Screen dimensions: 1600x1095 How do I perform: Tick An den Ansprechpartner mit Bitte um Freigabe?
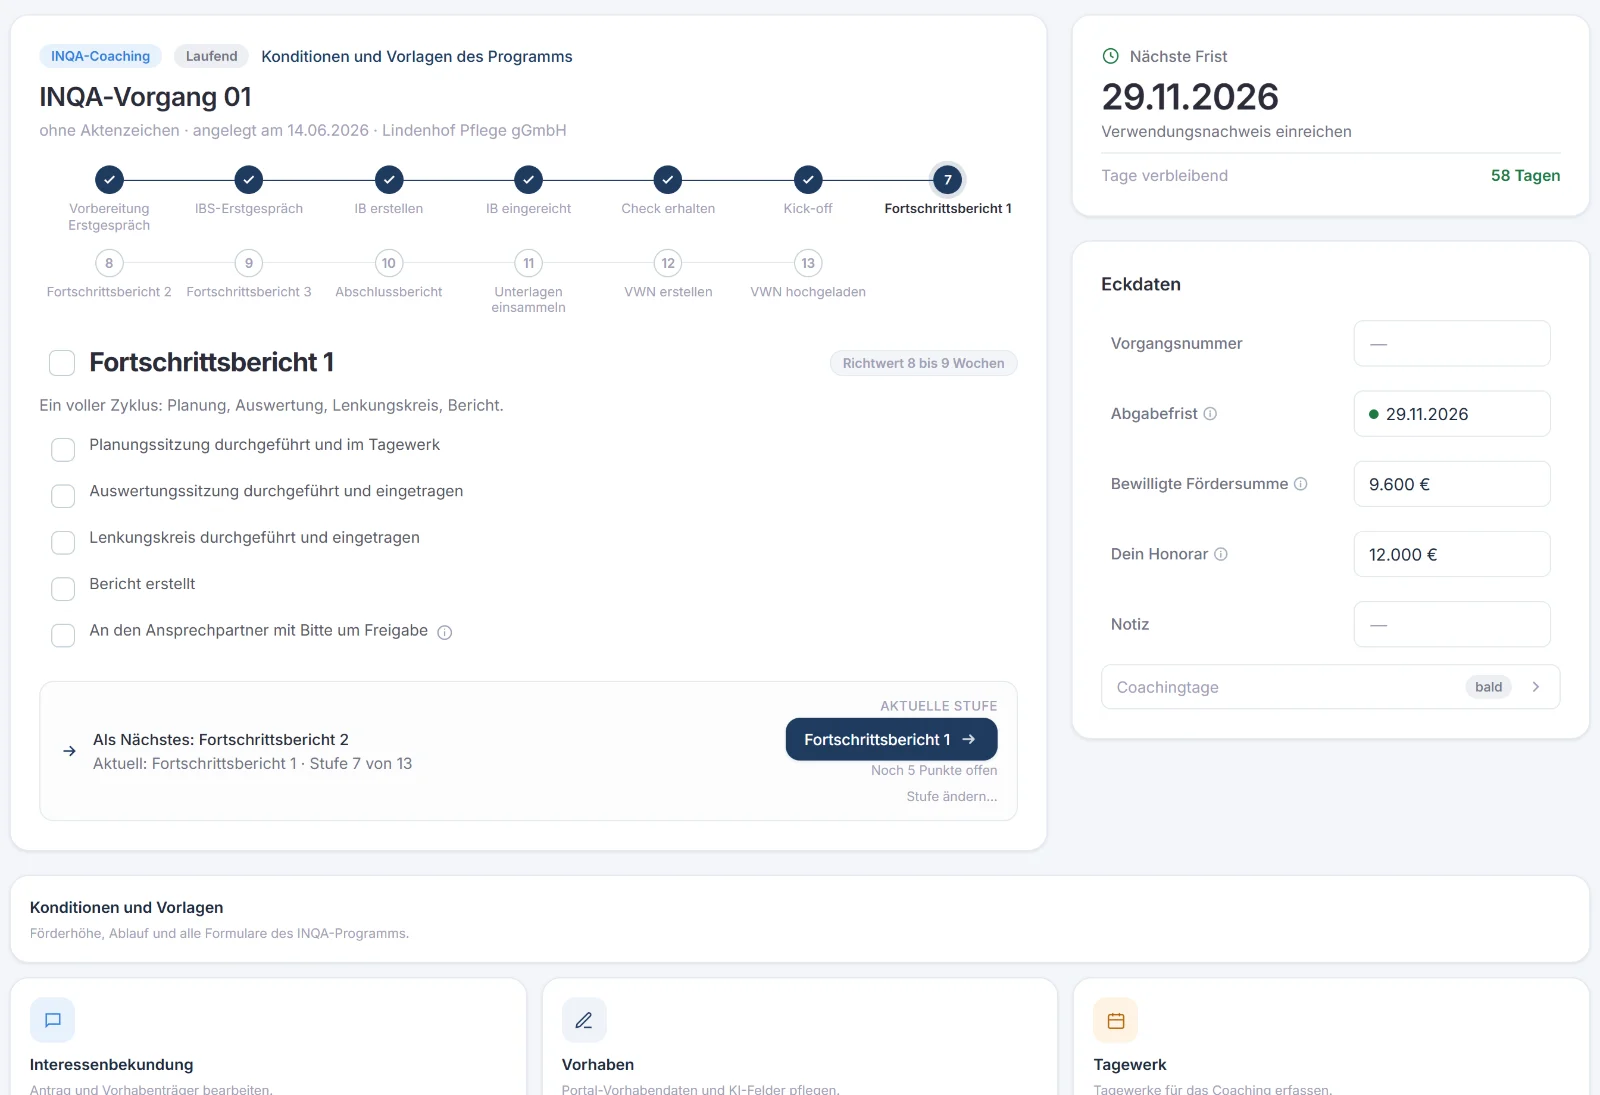click(63, 635)
